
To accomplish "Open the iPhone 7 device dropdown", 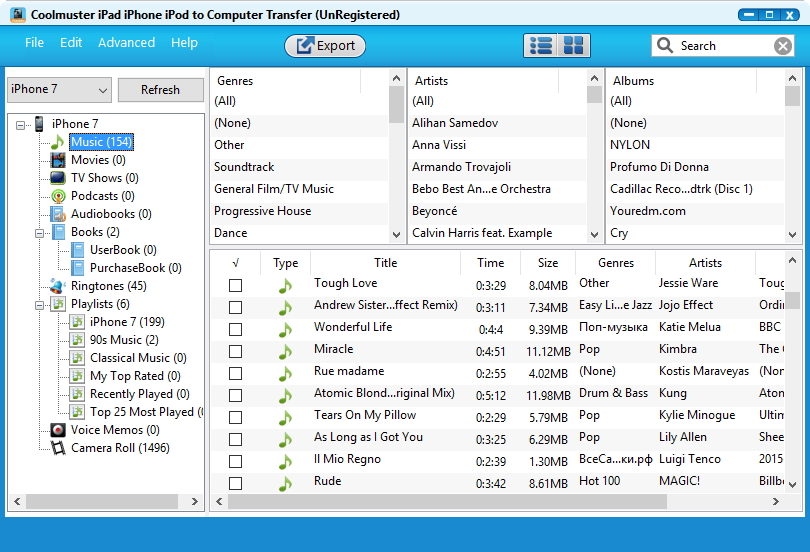I will coord(59,90).
